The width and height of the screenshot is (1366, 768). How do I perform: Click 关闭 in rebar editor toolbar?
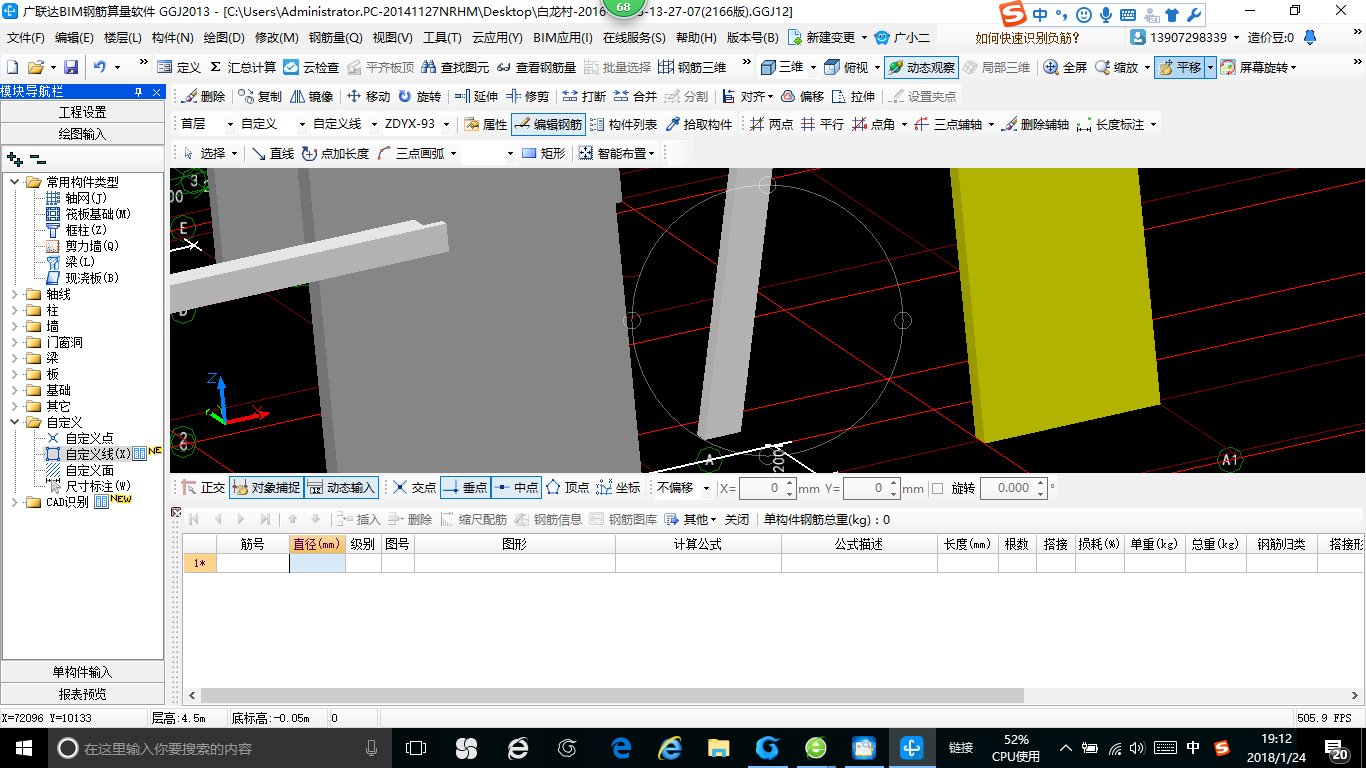pos(737,519)
